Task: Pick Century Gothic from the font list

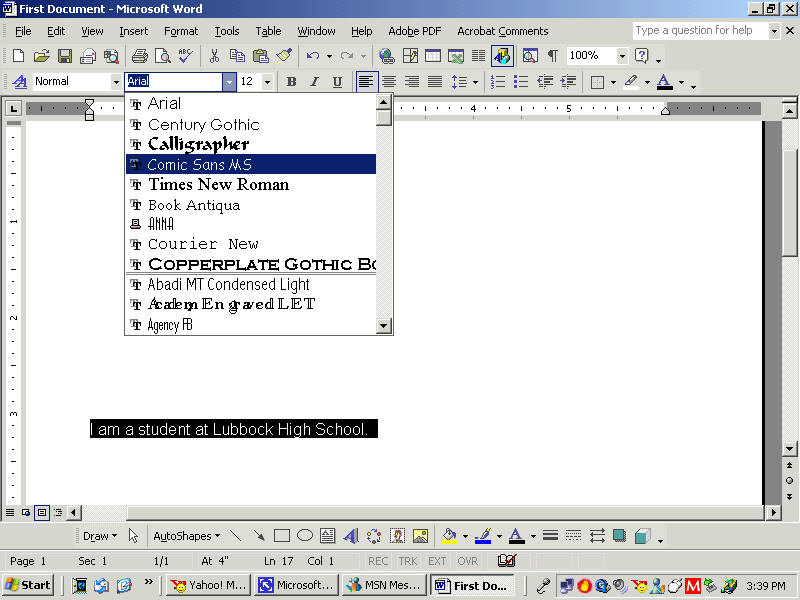Action: pyautogui.click(x=251, y=124)
